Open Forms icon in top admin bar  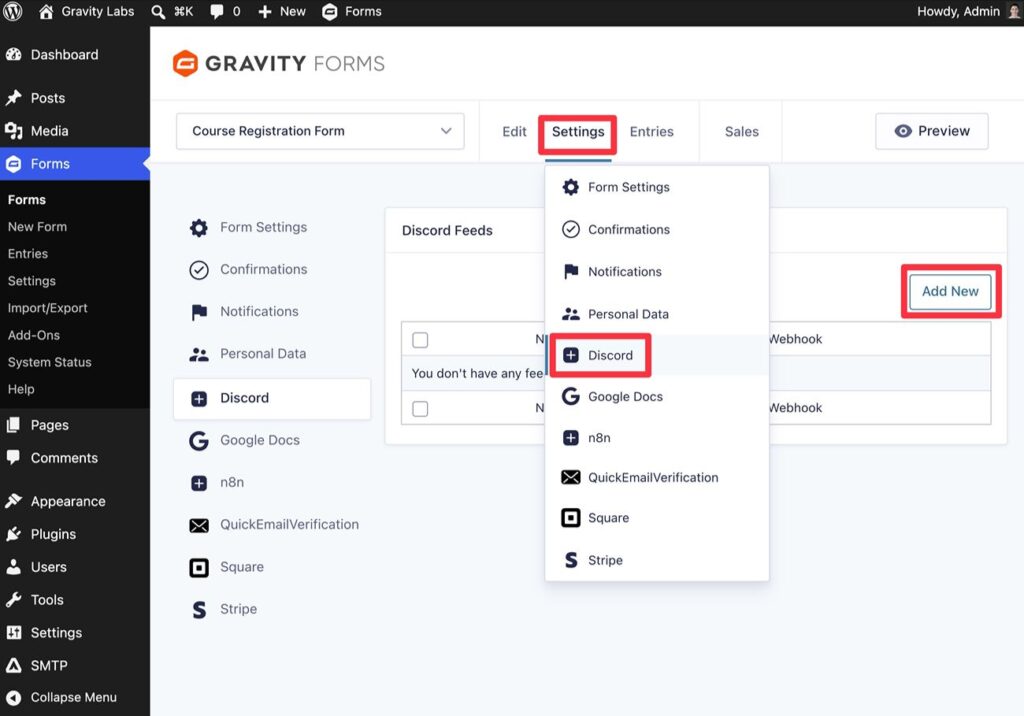point(330,12)
